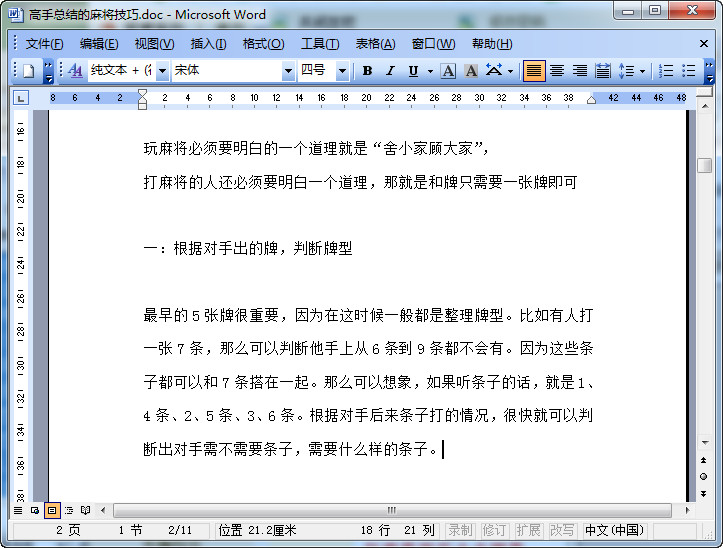This screenshot has width=723, height=548.
Task: Click the first line indent marker on ruler
Action: (x=142, y=93)
